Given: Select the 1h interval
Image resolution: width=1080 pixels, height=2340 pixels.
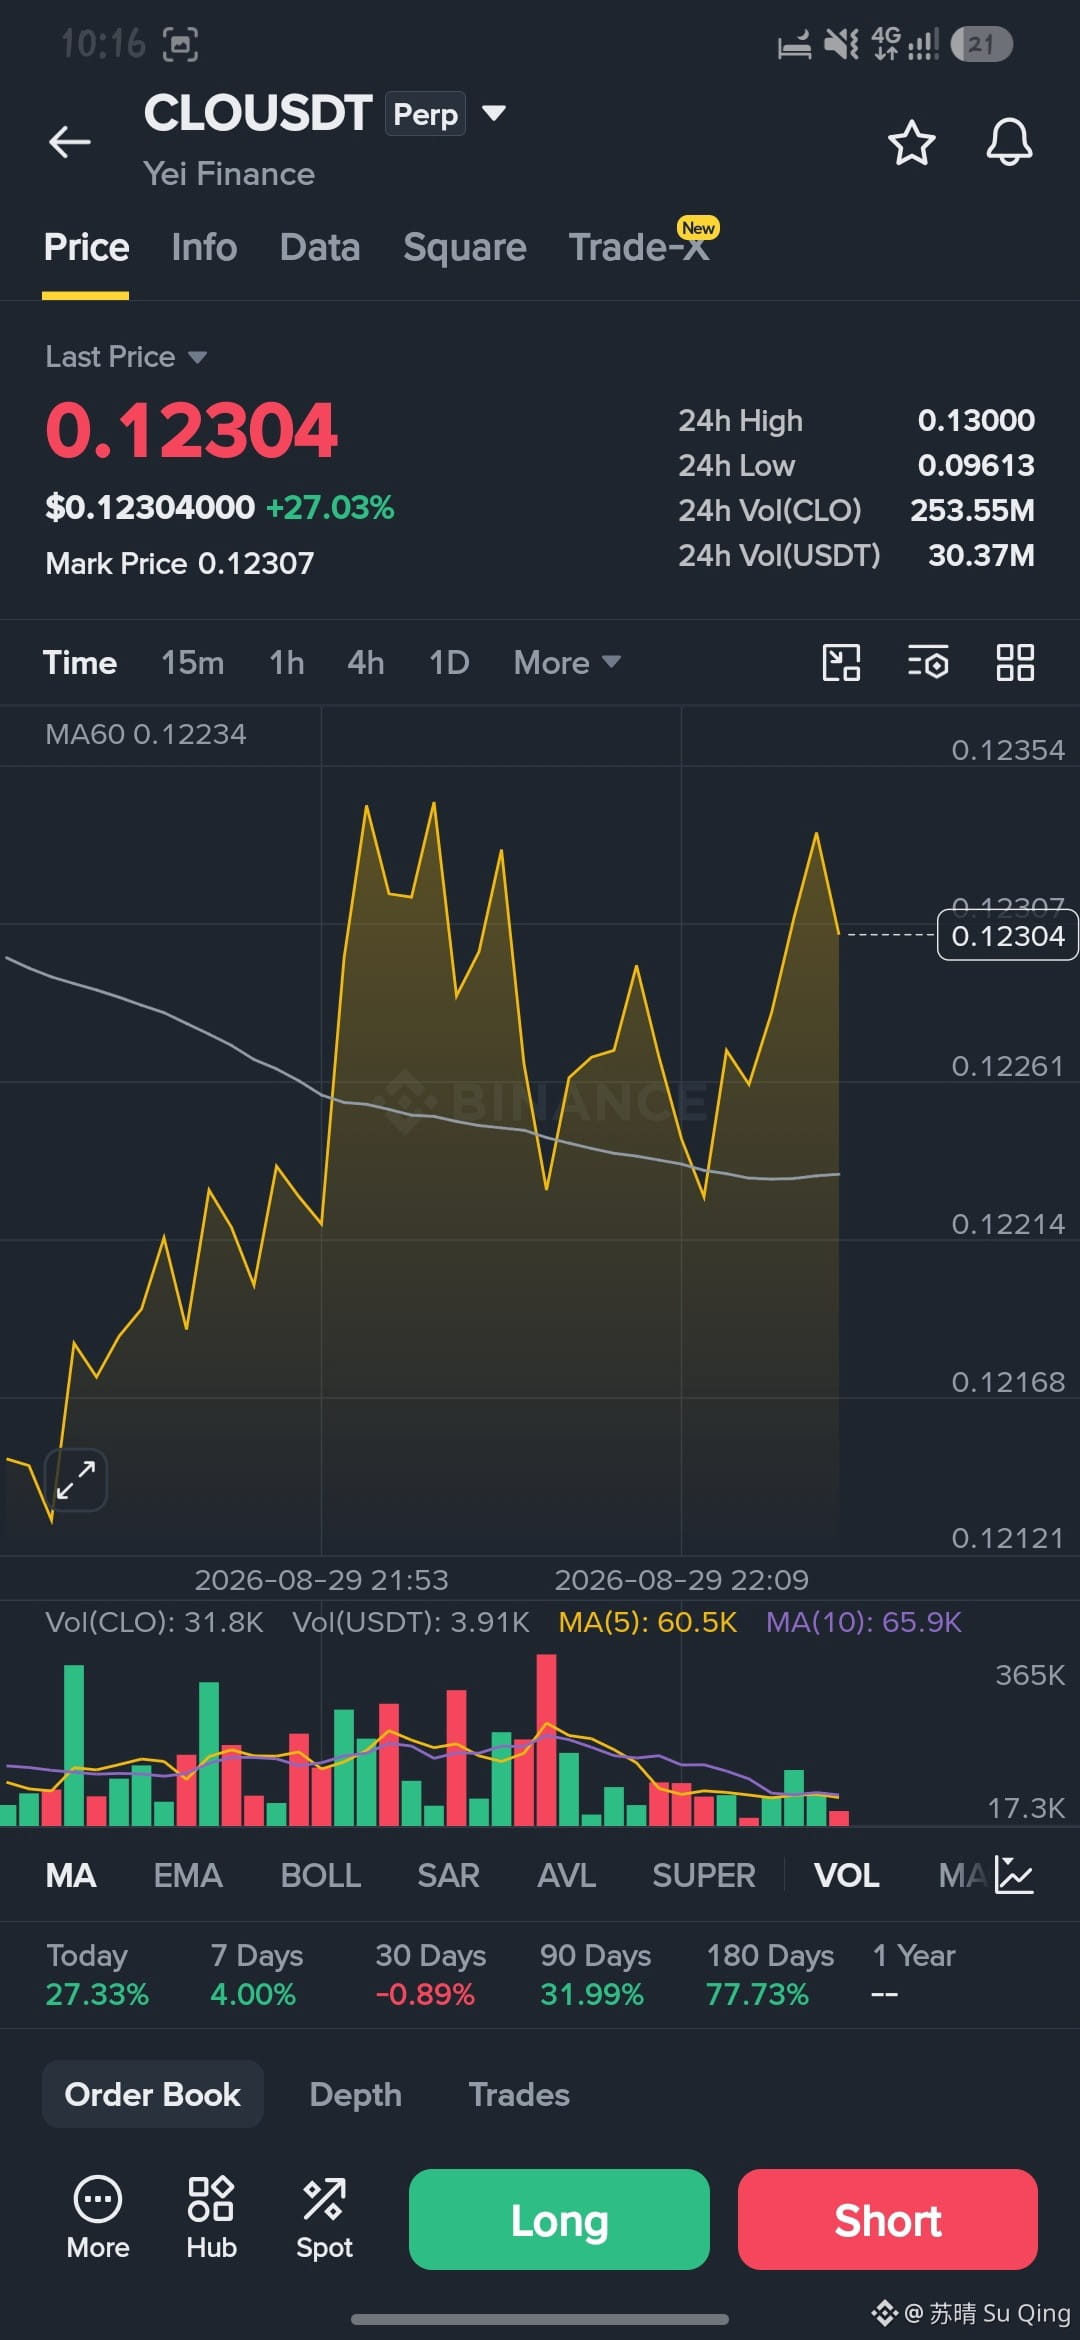Looking at the screenshot, I should (286, 663).
